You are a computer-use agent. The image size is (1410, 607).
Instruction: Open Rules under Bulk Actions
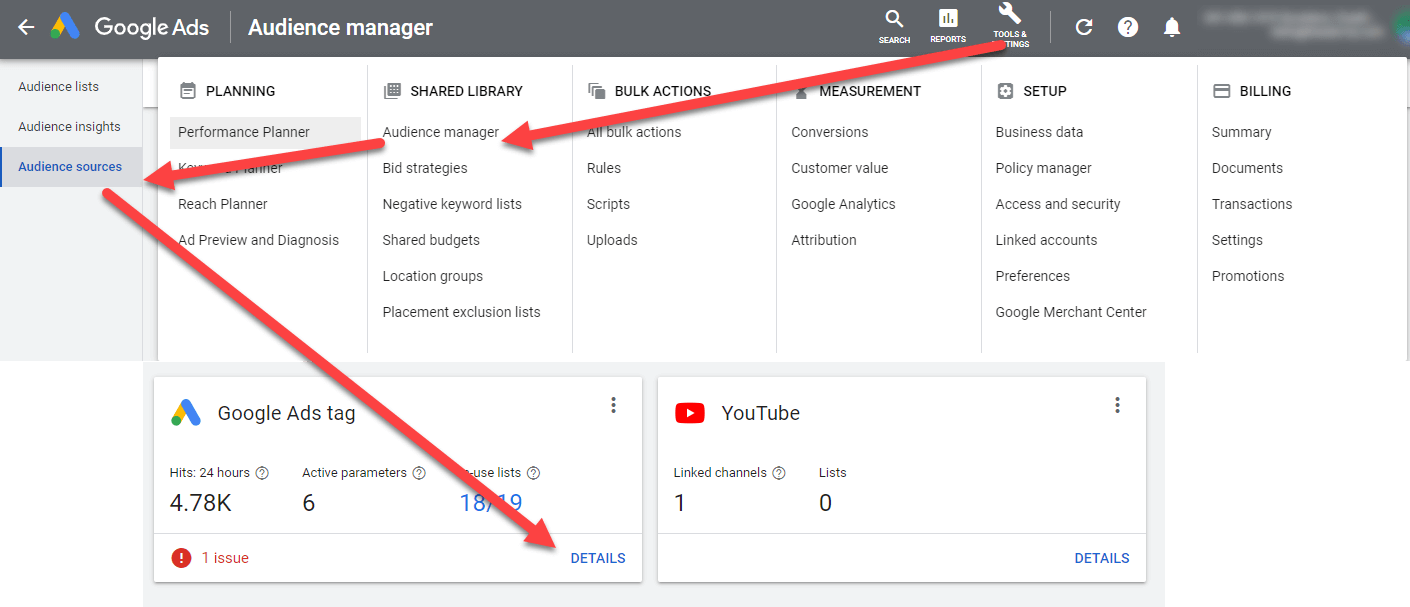[604, 168]
